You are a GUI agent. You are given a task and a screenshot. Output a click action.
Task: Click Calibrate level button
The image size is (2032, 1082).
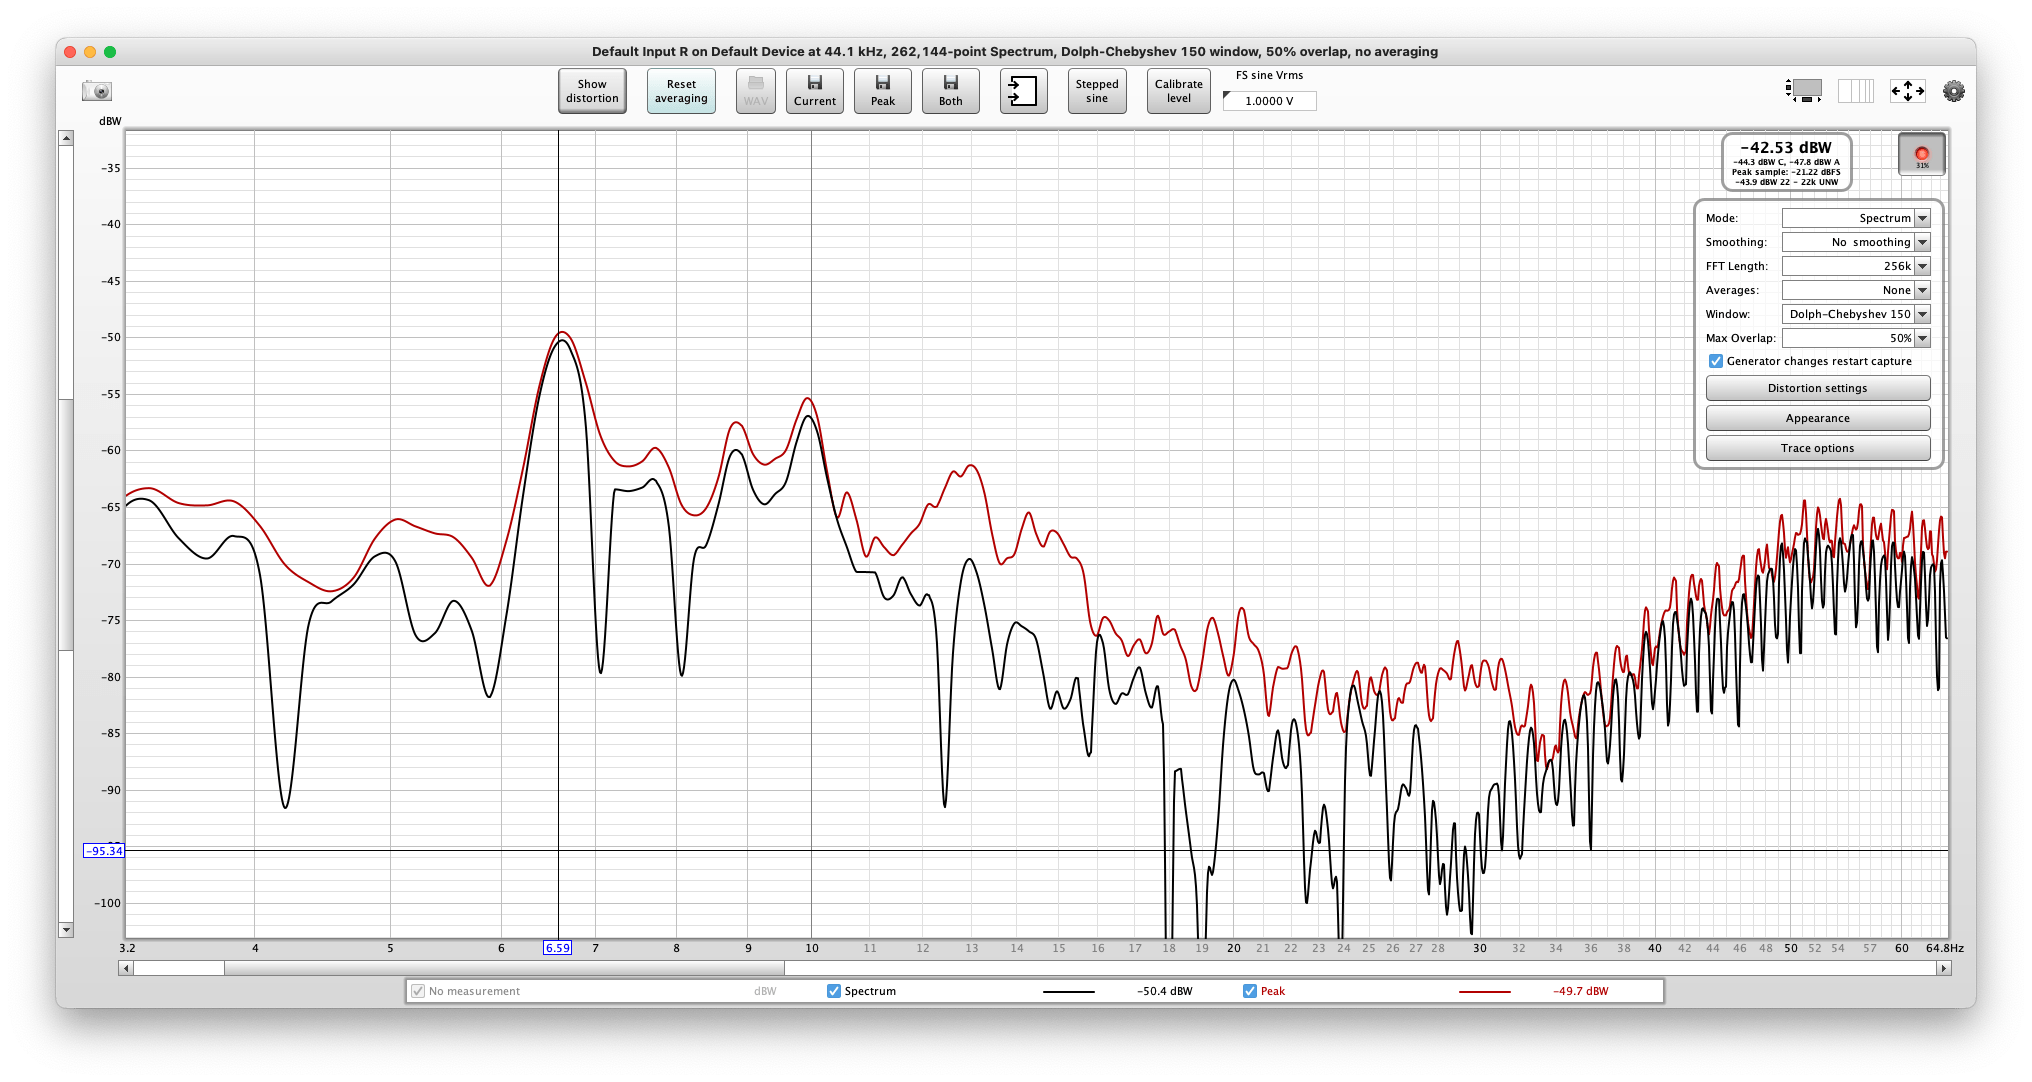tap(1179, 91)
